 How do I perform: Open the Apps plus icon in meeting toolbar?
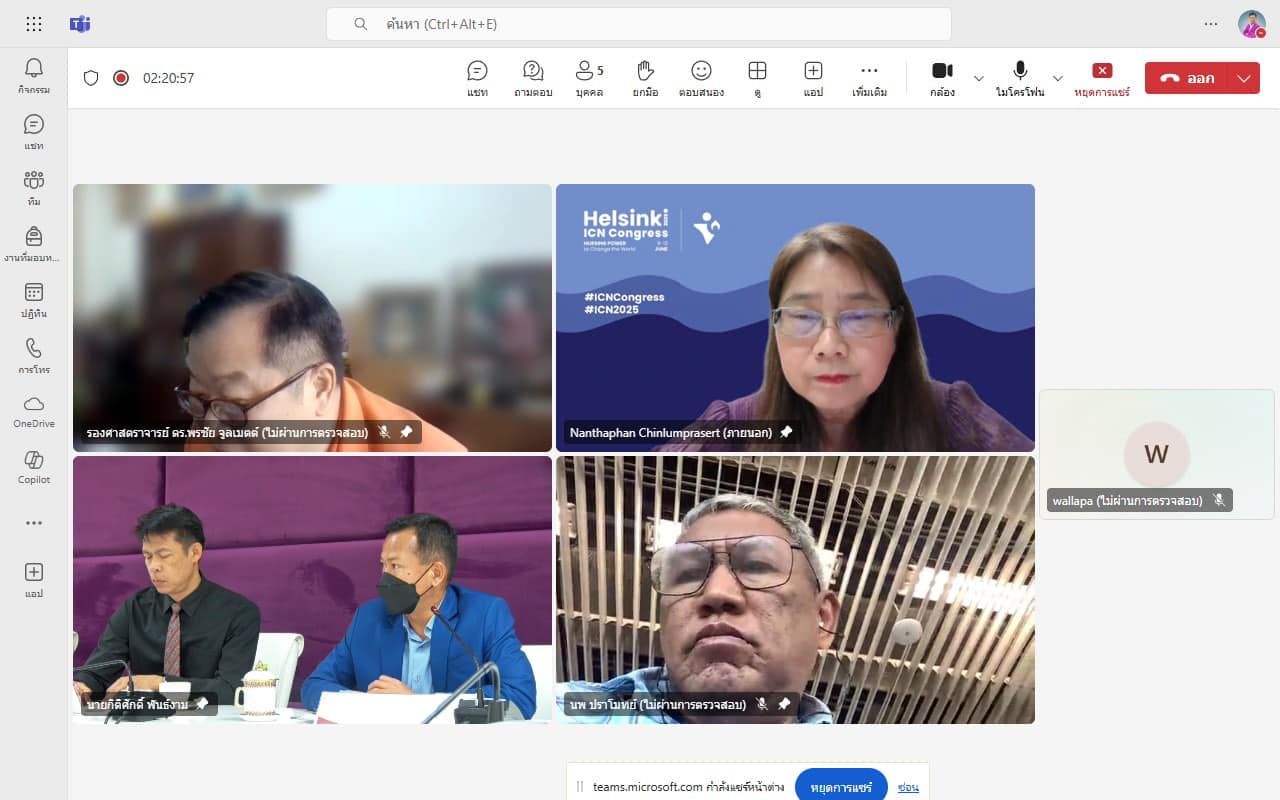tap(813, 78)
